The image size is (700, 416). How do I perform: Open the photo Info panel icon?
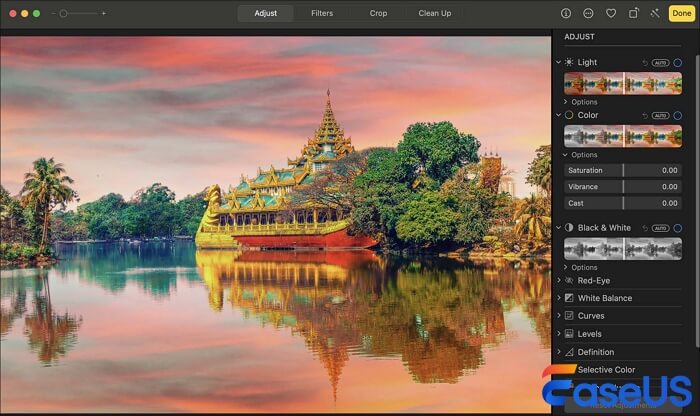coord(566,14)
